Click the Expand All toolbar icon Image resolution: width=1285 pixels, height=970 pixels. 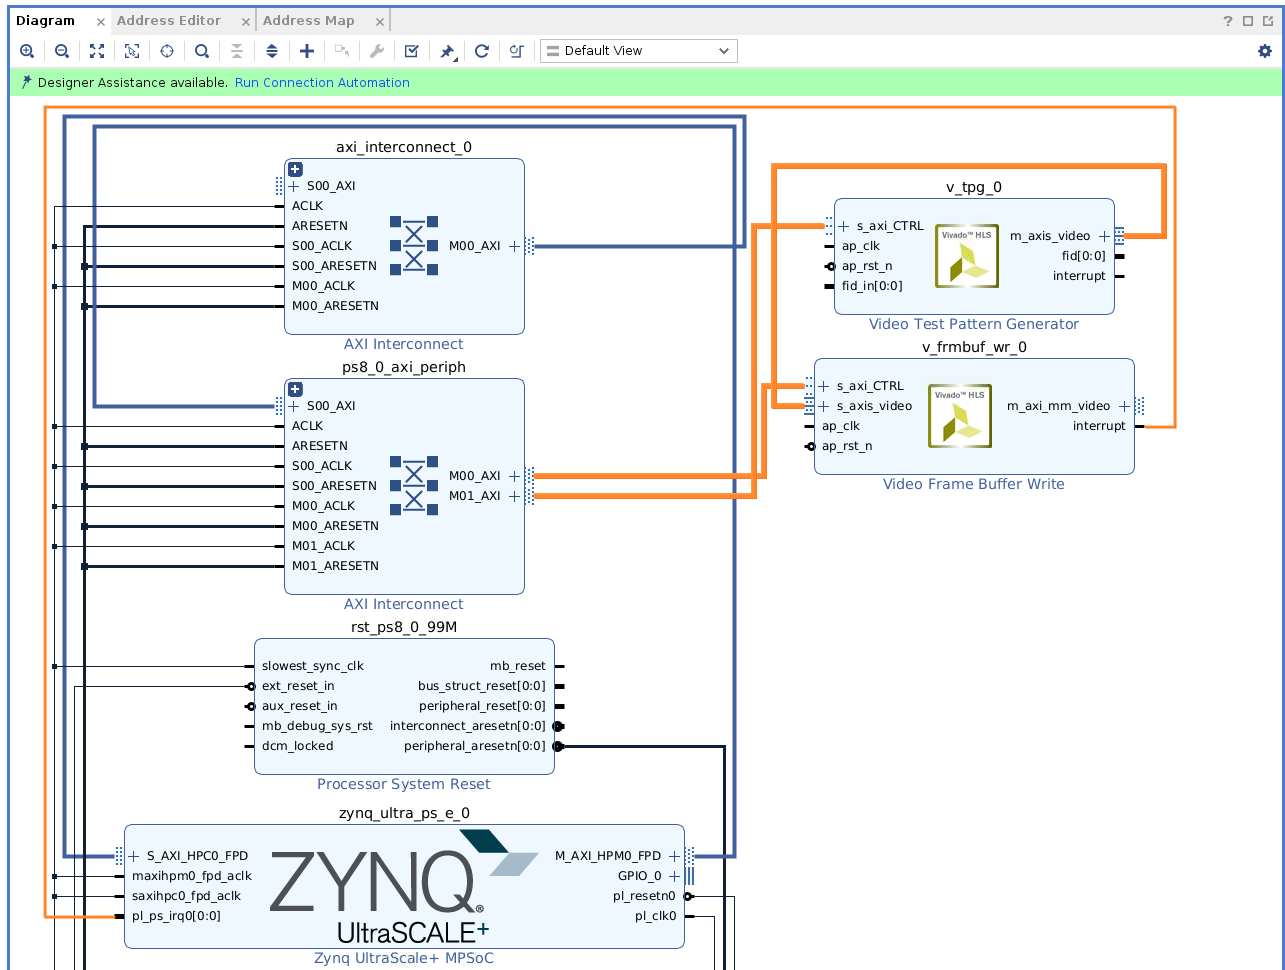click(272, 51)
